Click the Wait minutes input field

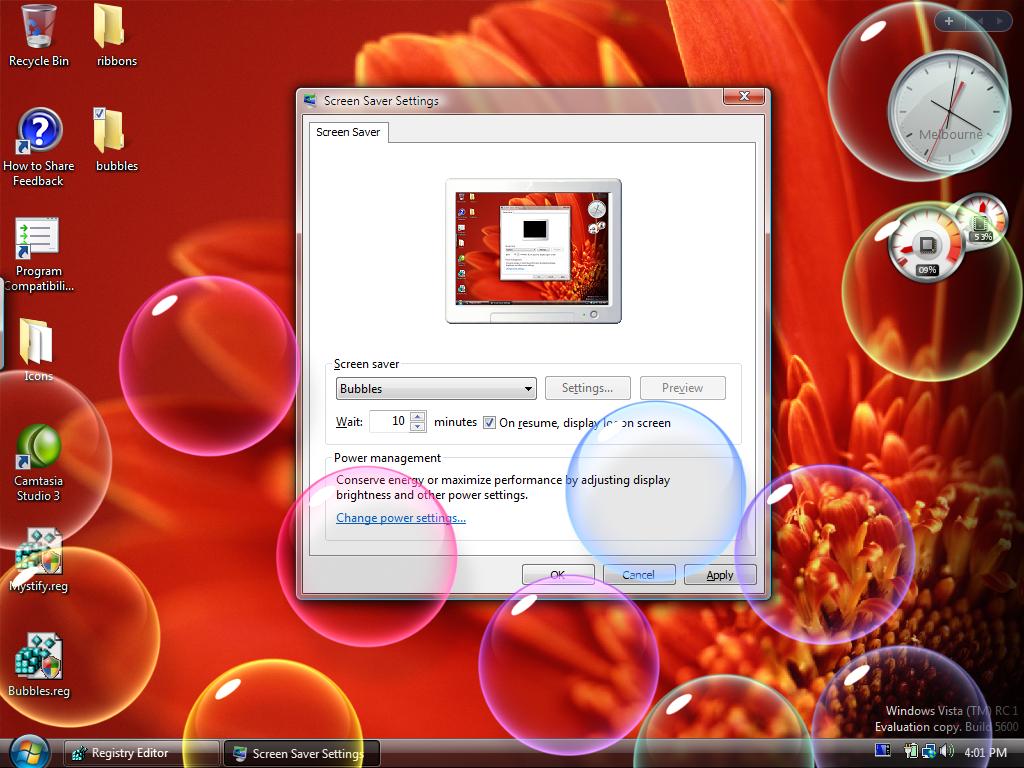click(x=390, y=421)
